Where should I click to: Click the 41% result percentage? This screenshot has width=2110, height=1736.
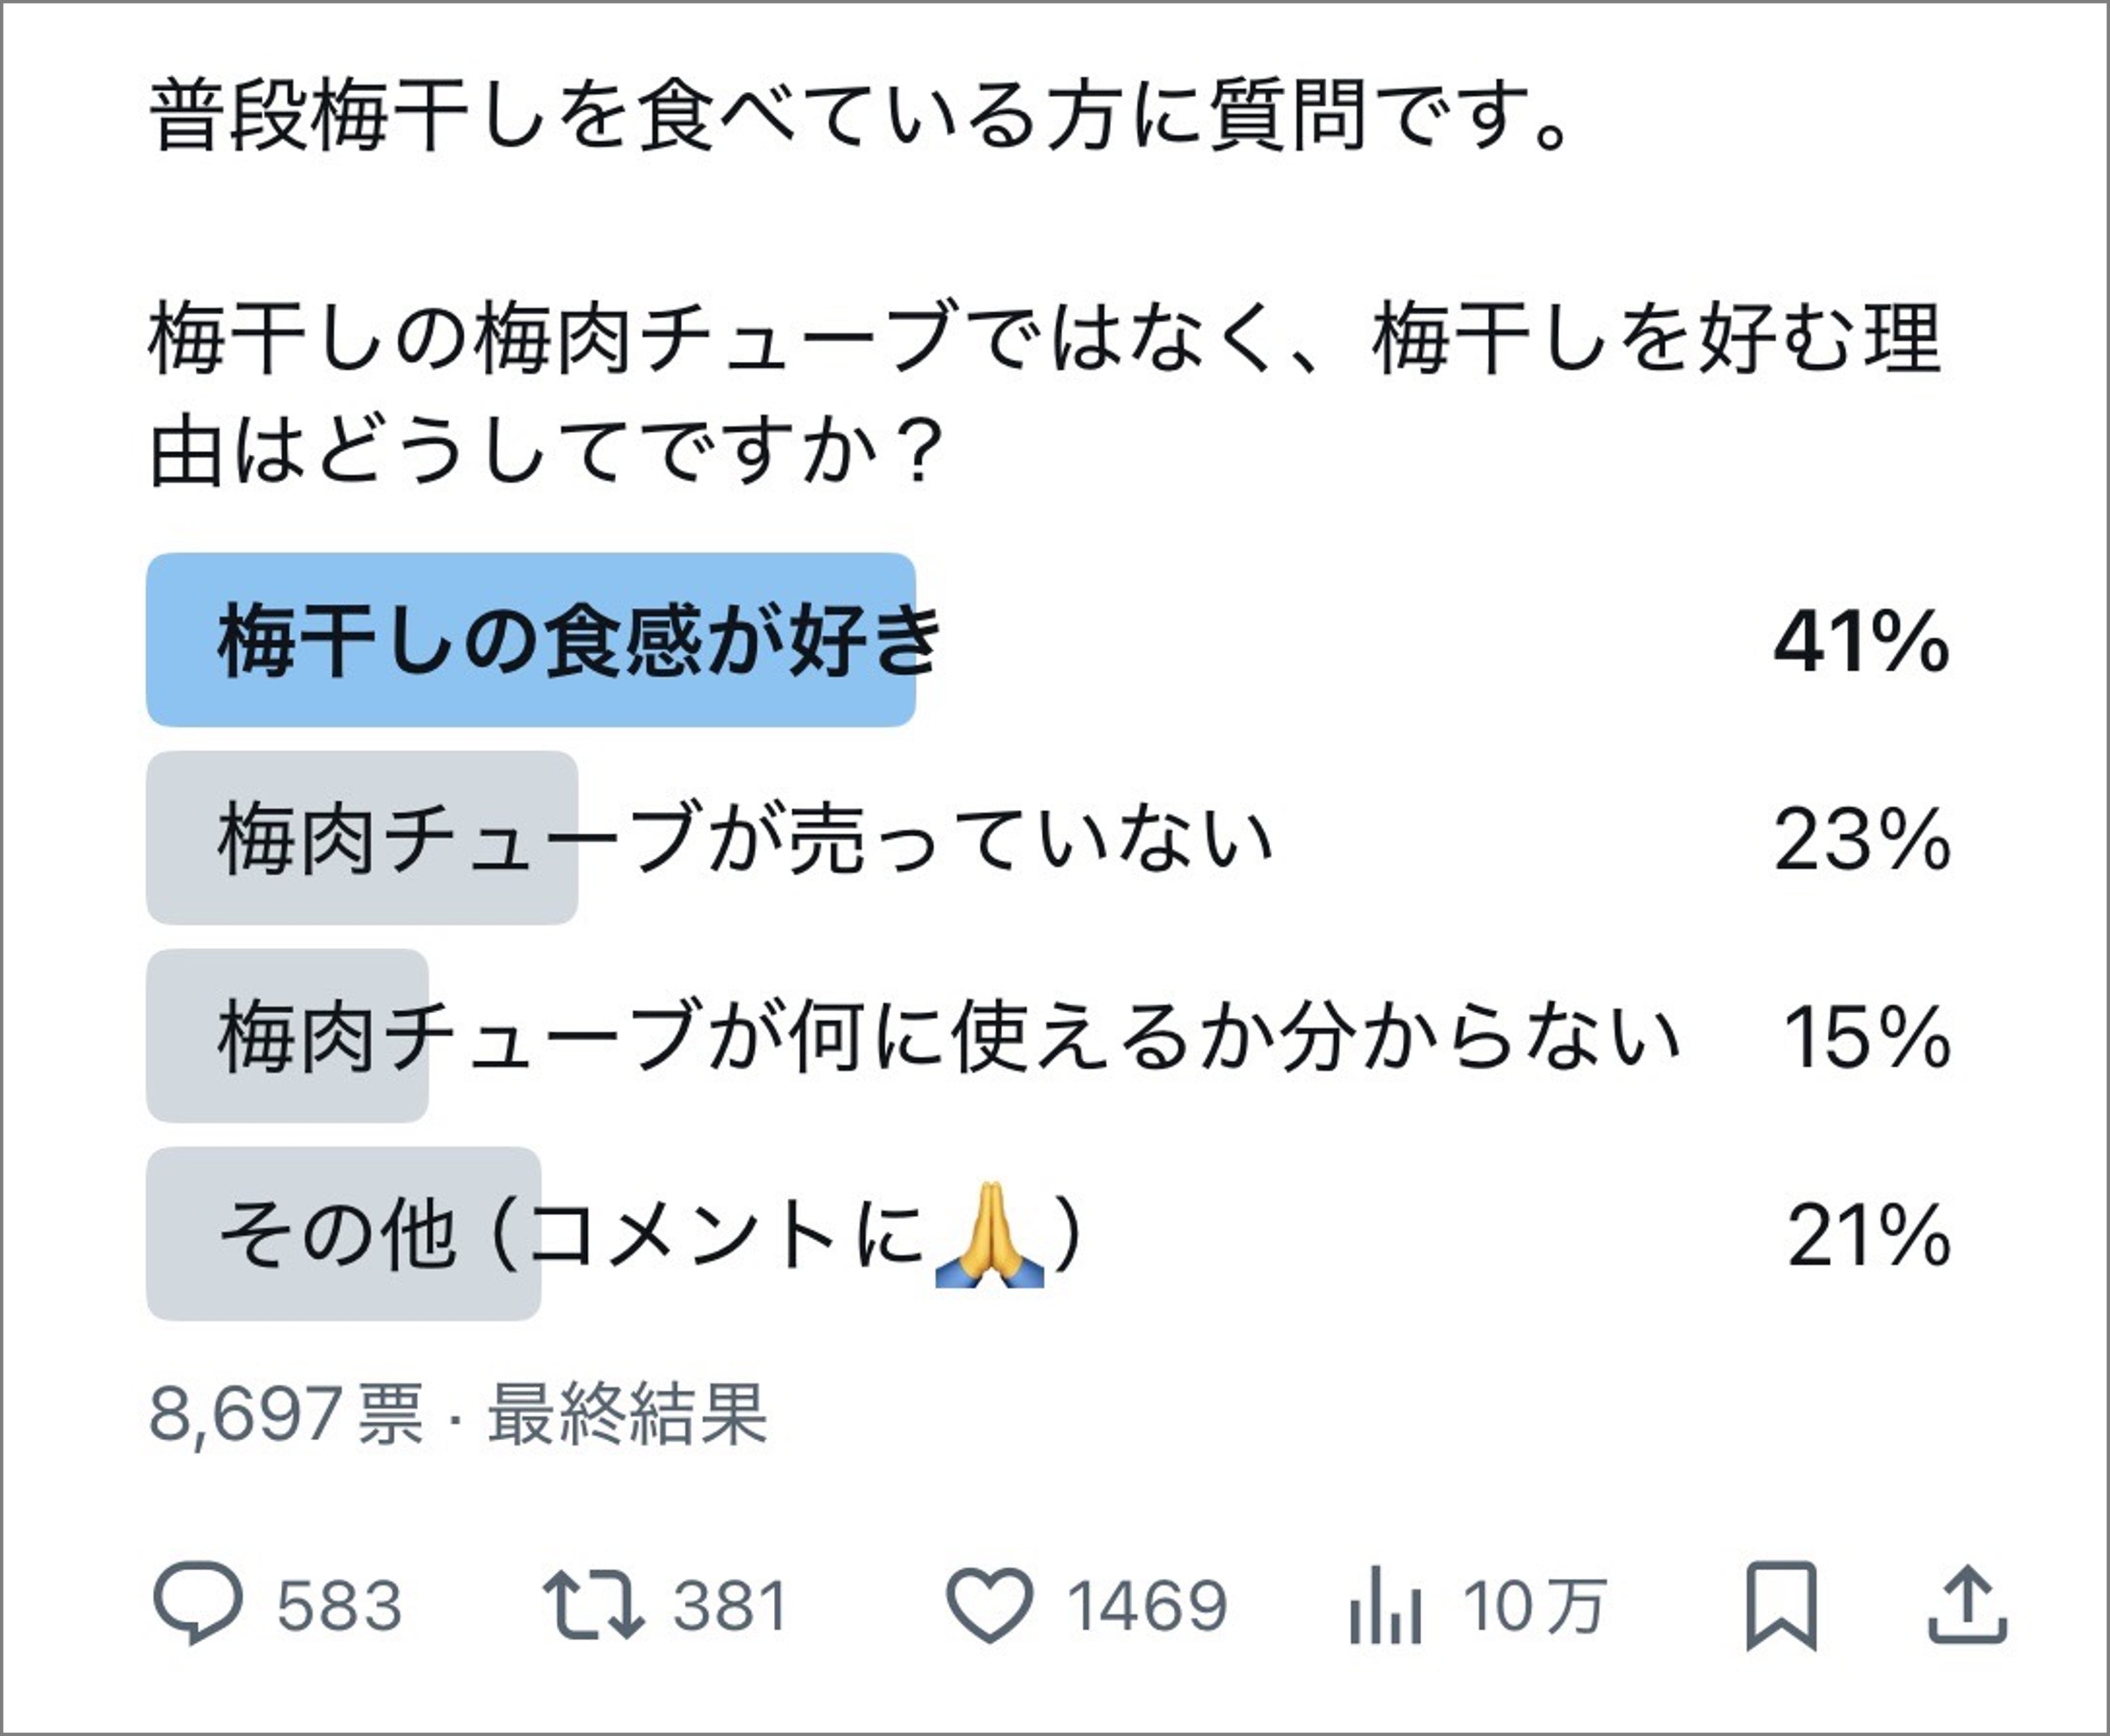pyautogui.click(x=1861, y=641)
